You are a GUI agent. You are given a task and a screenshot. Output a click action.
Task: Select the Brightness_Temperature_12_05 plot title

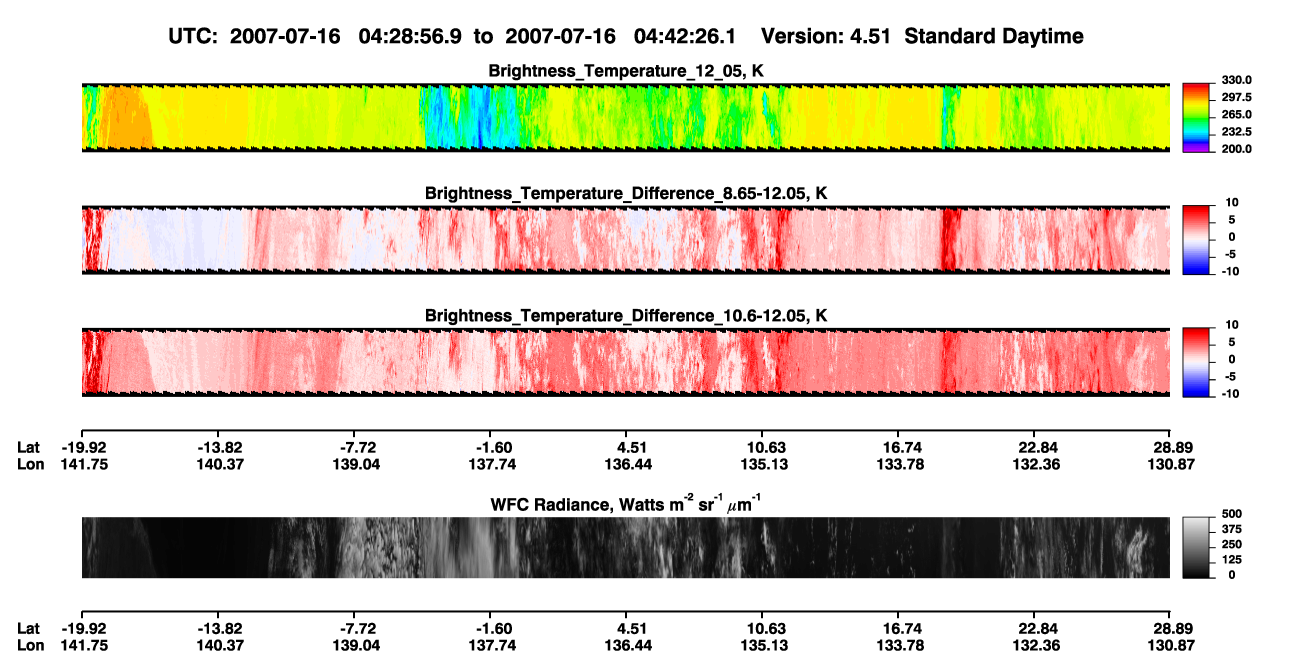pos(626,71)
